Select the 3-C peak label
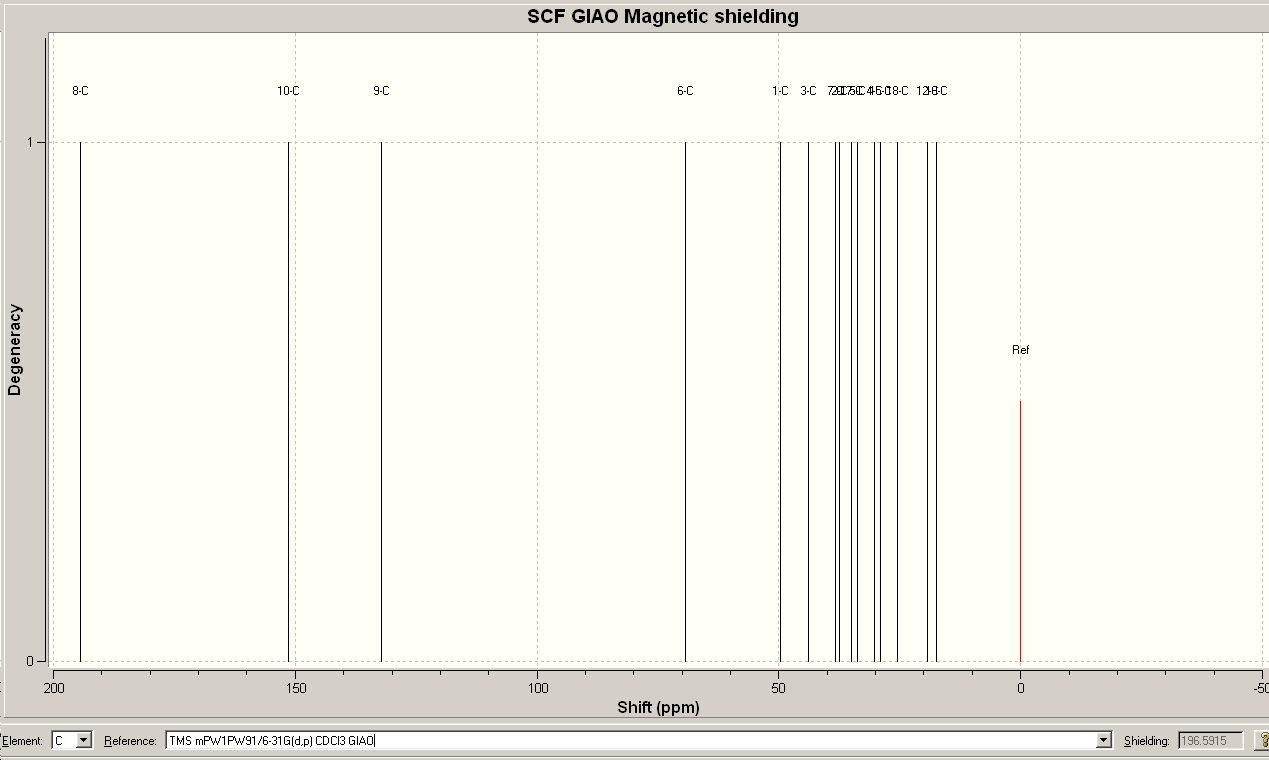The image size is (1269, 760). coord(808,91)
